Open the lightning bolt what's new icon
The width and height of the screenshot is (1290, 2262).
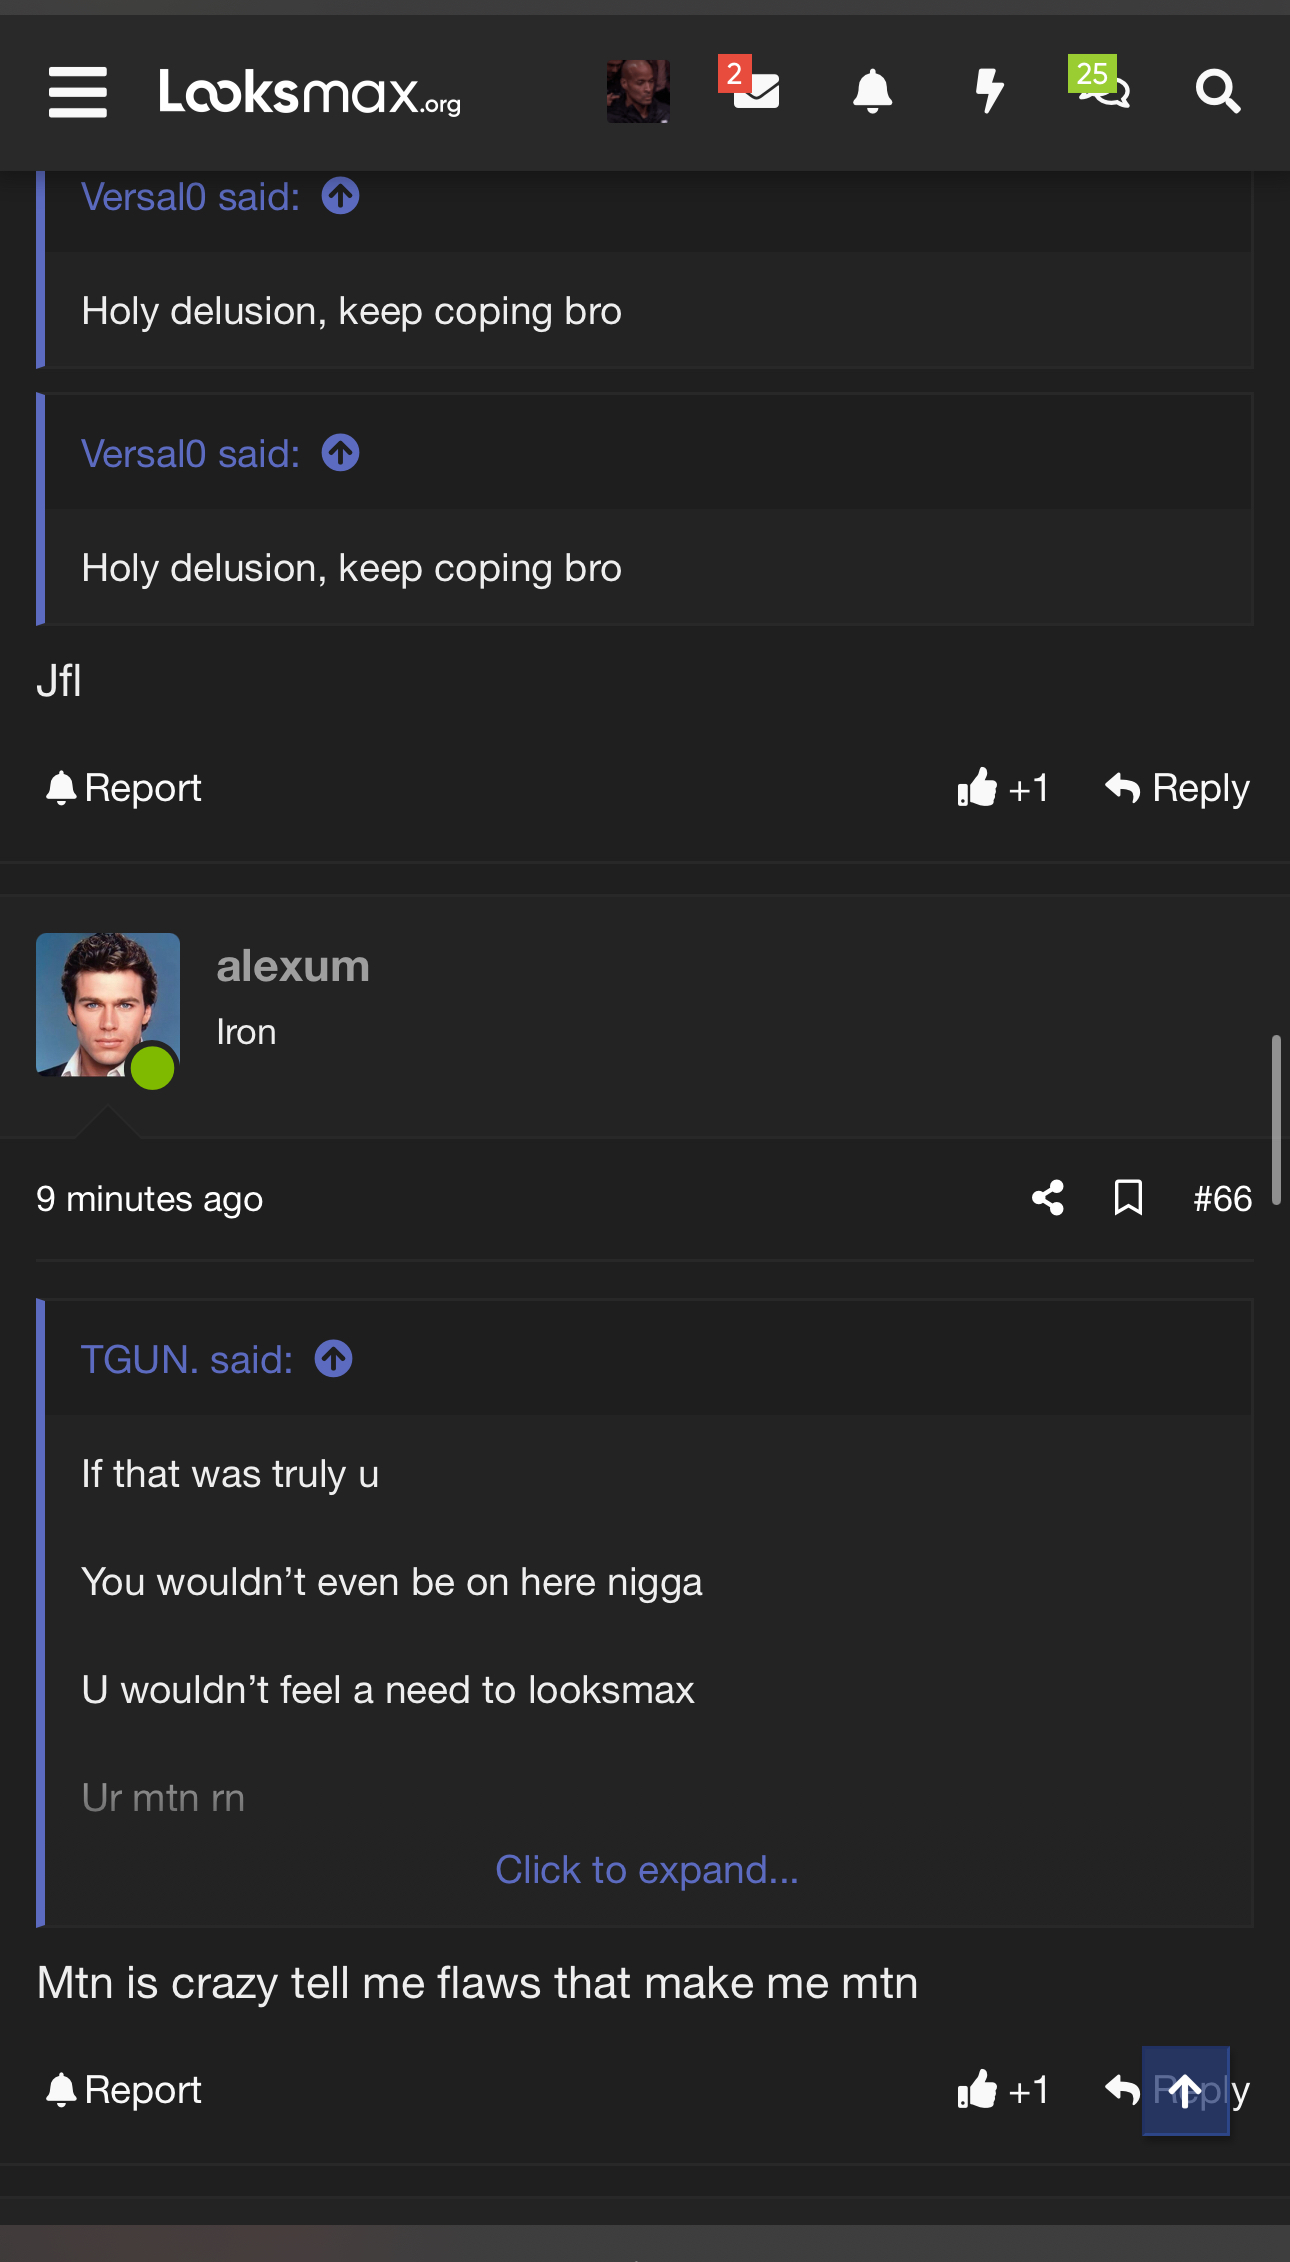pos(989,91)
